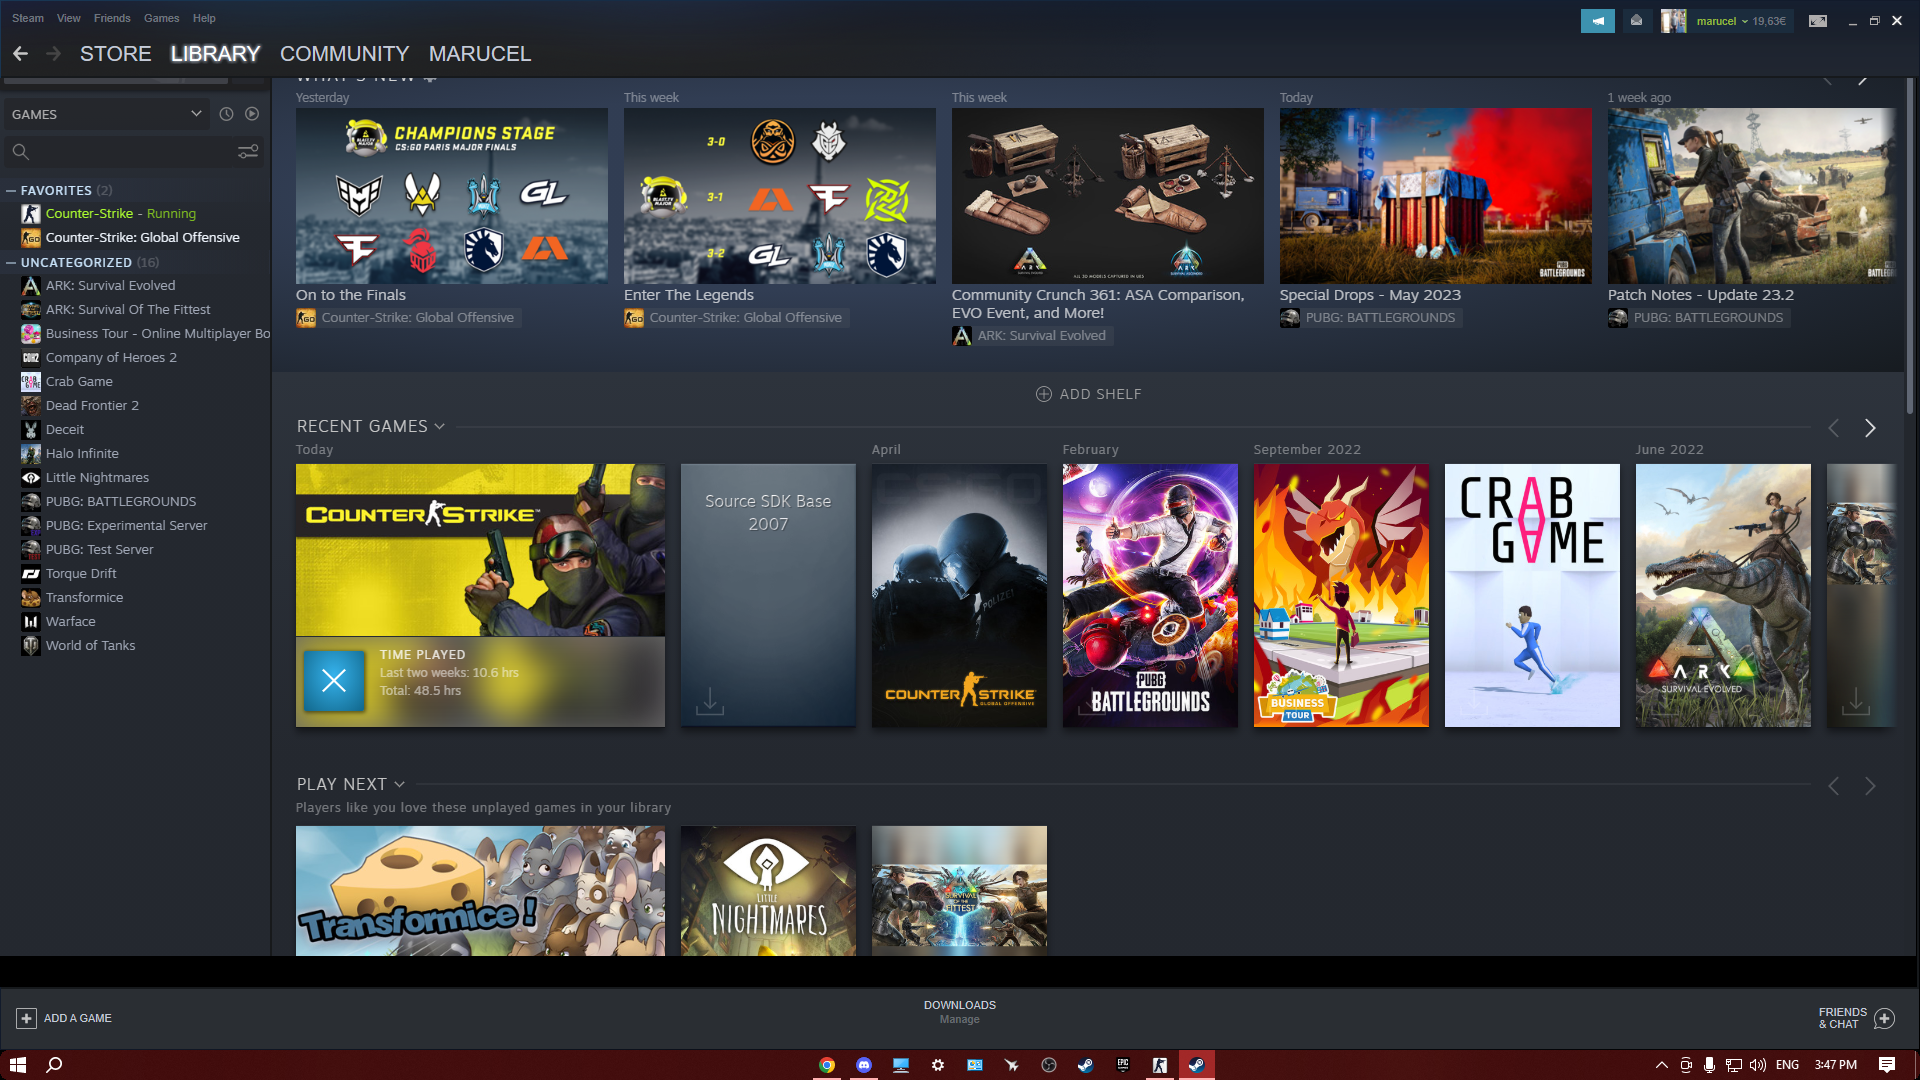1920x1080 pixels.
Task: Select Halo Infinite in the games list
Action: pyautogui.click(x=82, y=454)
